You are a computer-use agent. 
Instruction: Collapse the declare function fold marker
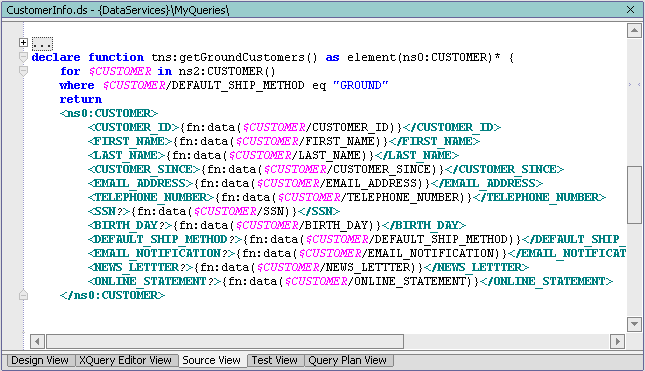point(23,57)
